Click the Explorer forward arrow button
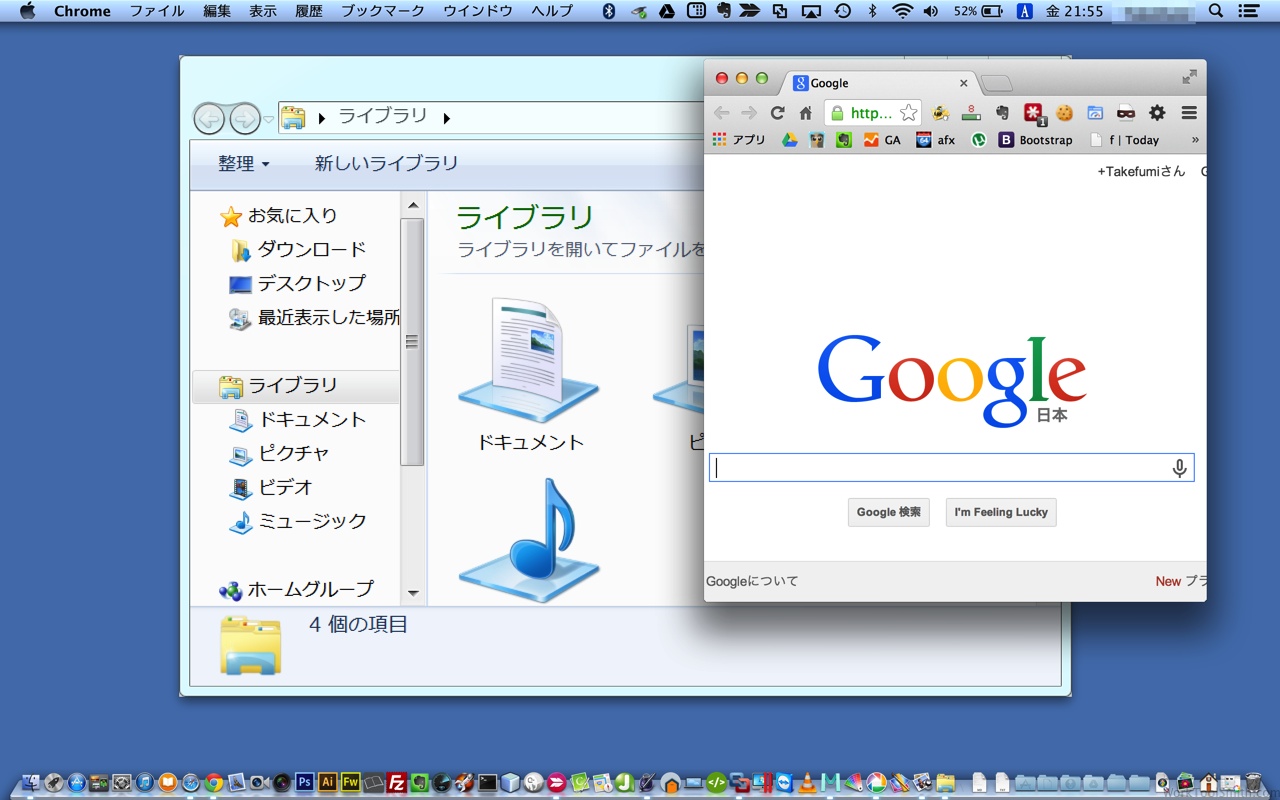The image size is (1280, 800). [x=245, y=118]
